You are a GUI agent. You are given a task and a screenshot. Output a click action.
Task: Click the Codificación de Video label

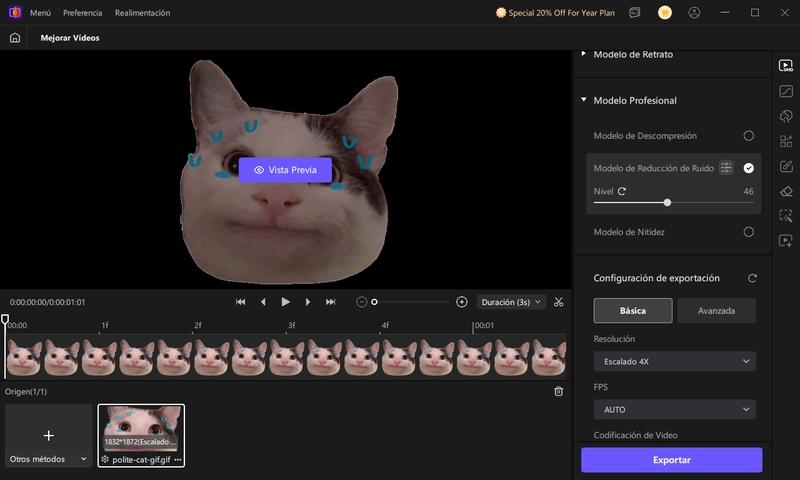[x=635, y=435]
